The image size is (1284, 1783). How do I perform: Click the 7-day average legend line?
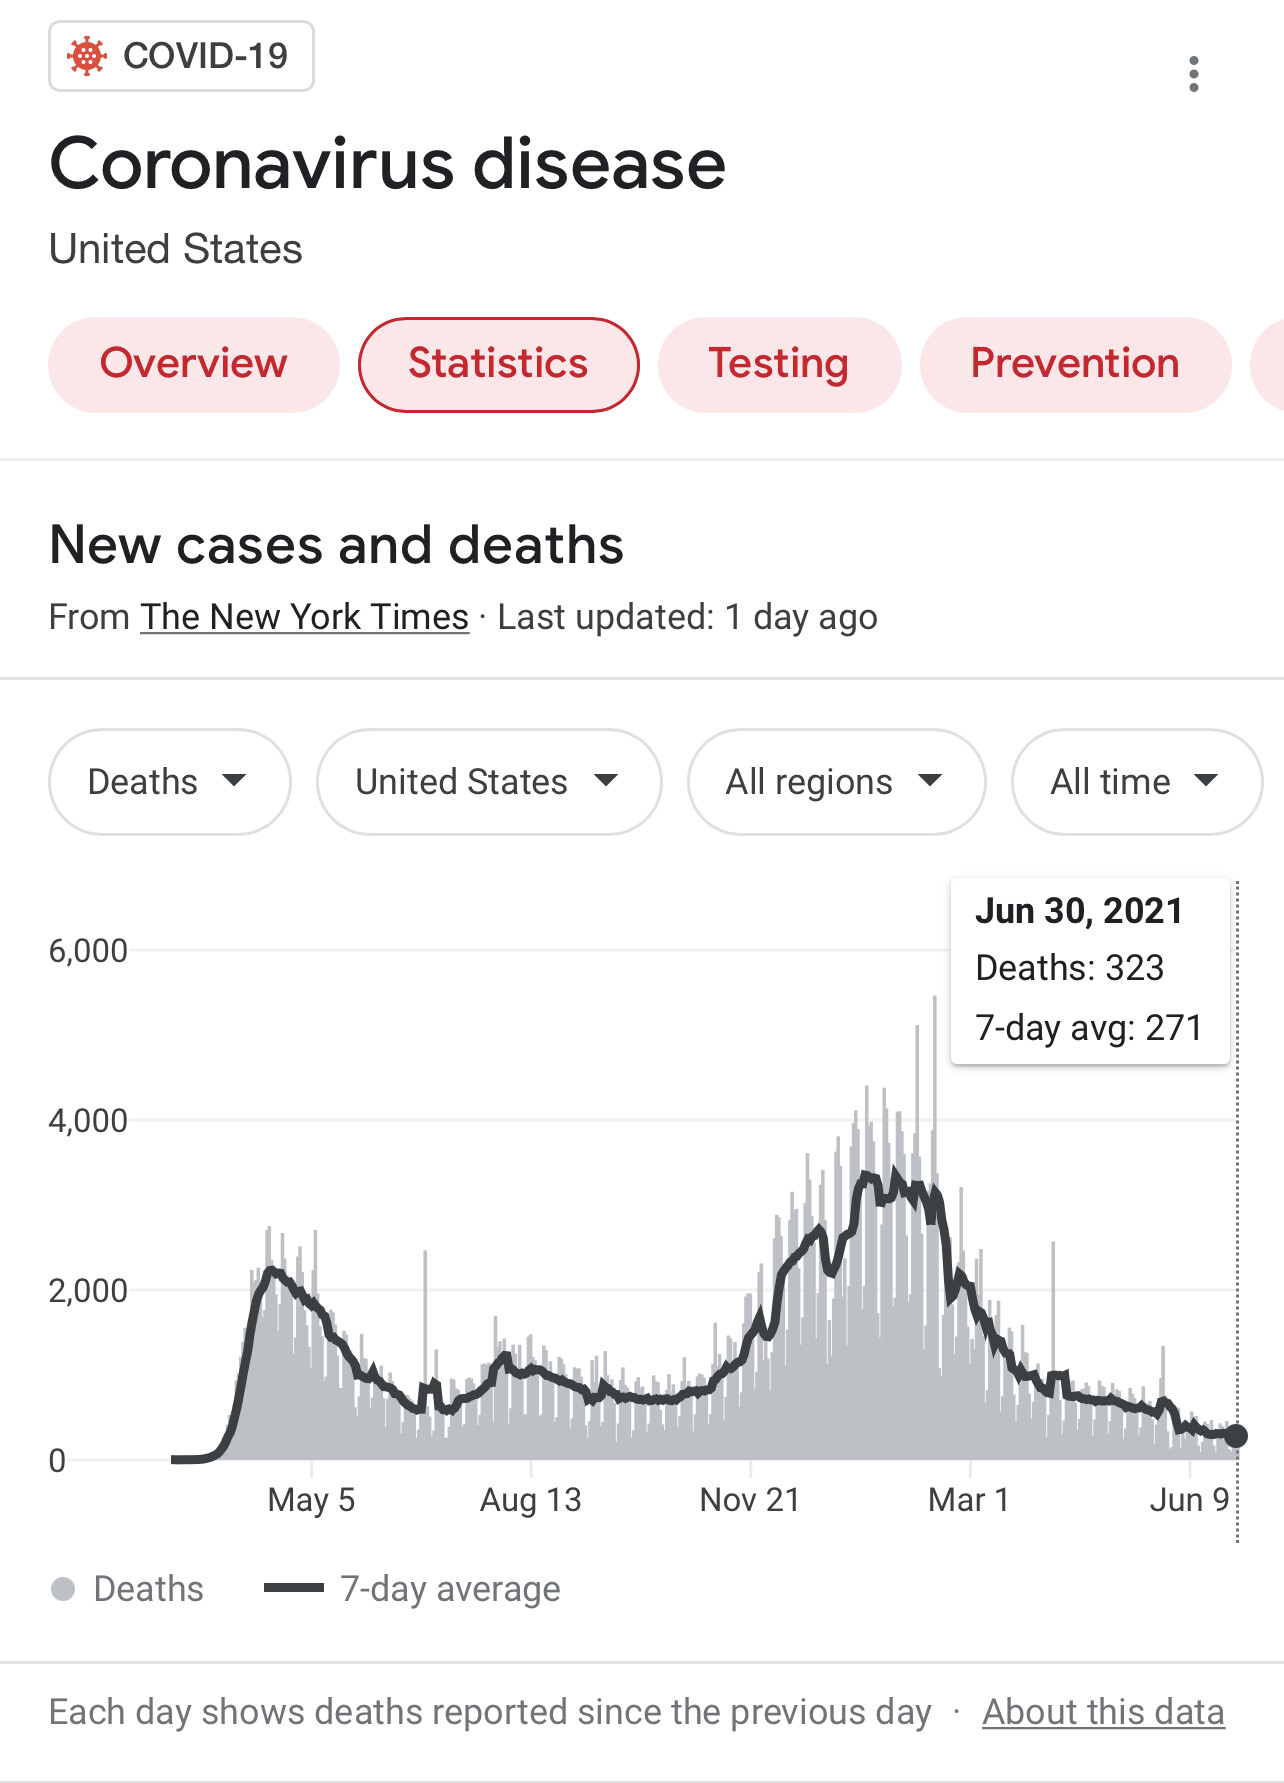[x=293, y=1588]
